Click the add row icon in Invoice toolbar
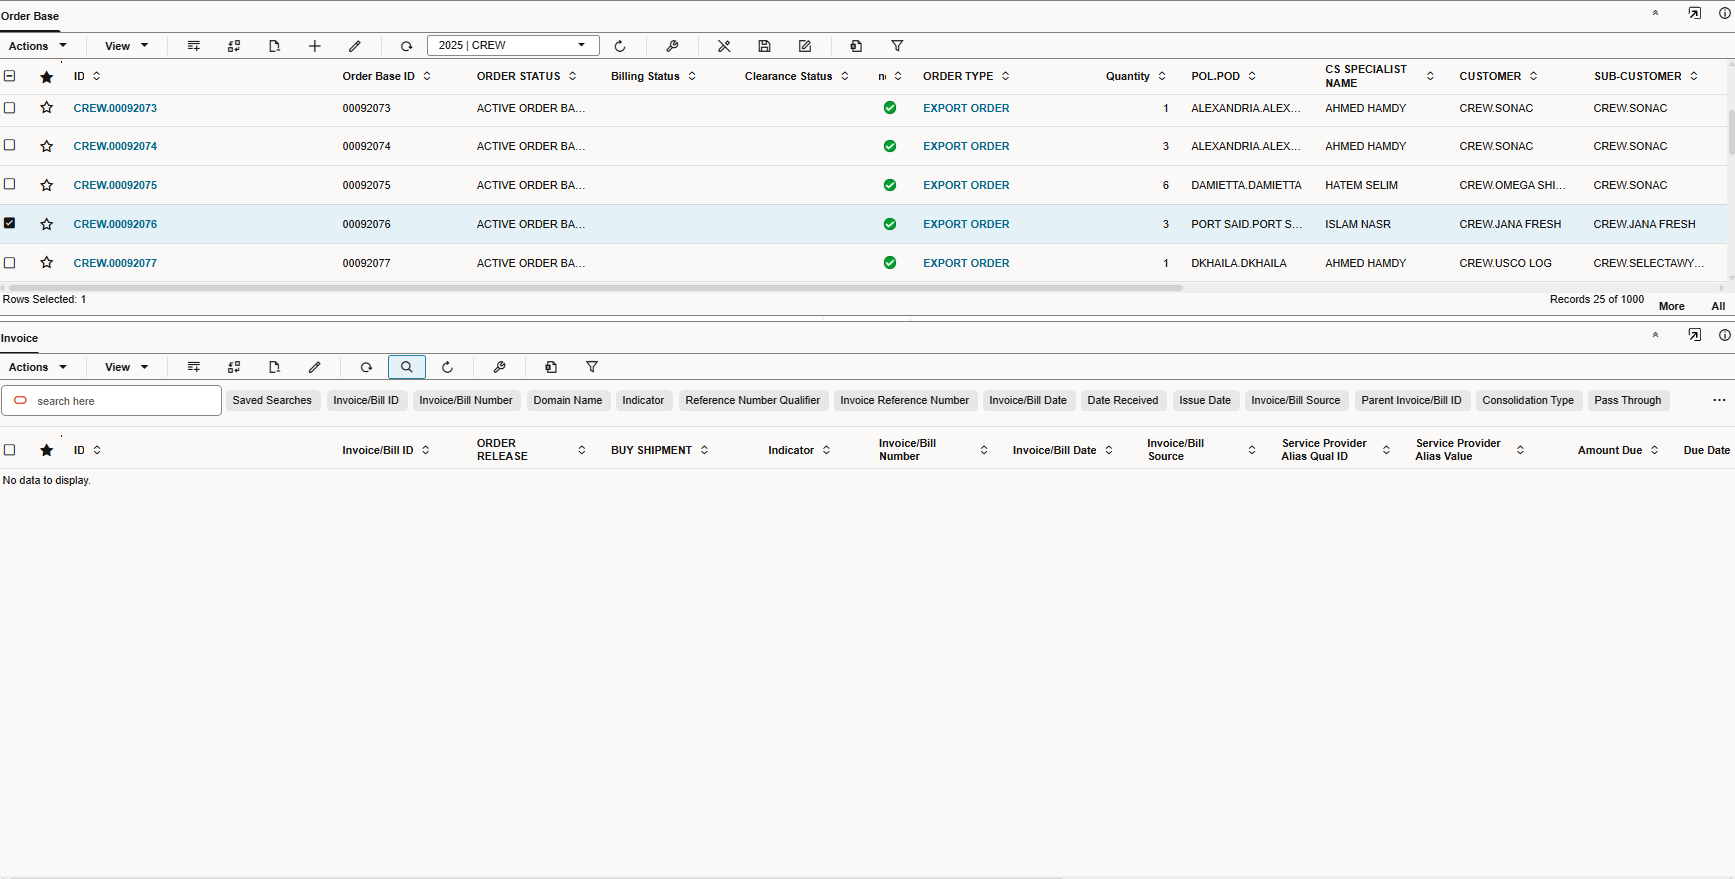The image size is (1735, 879). point(194,367)
